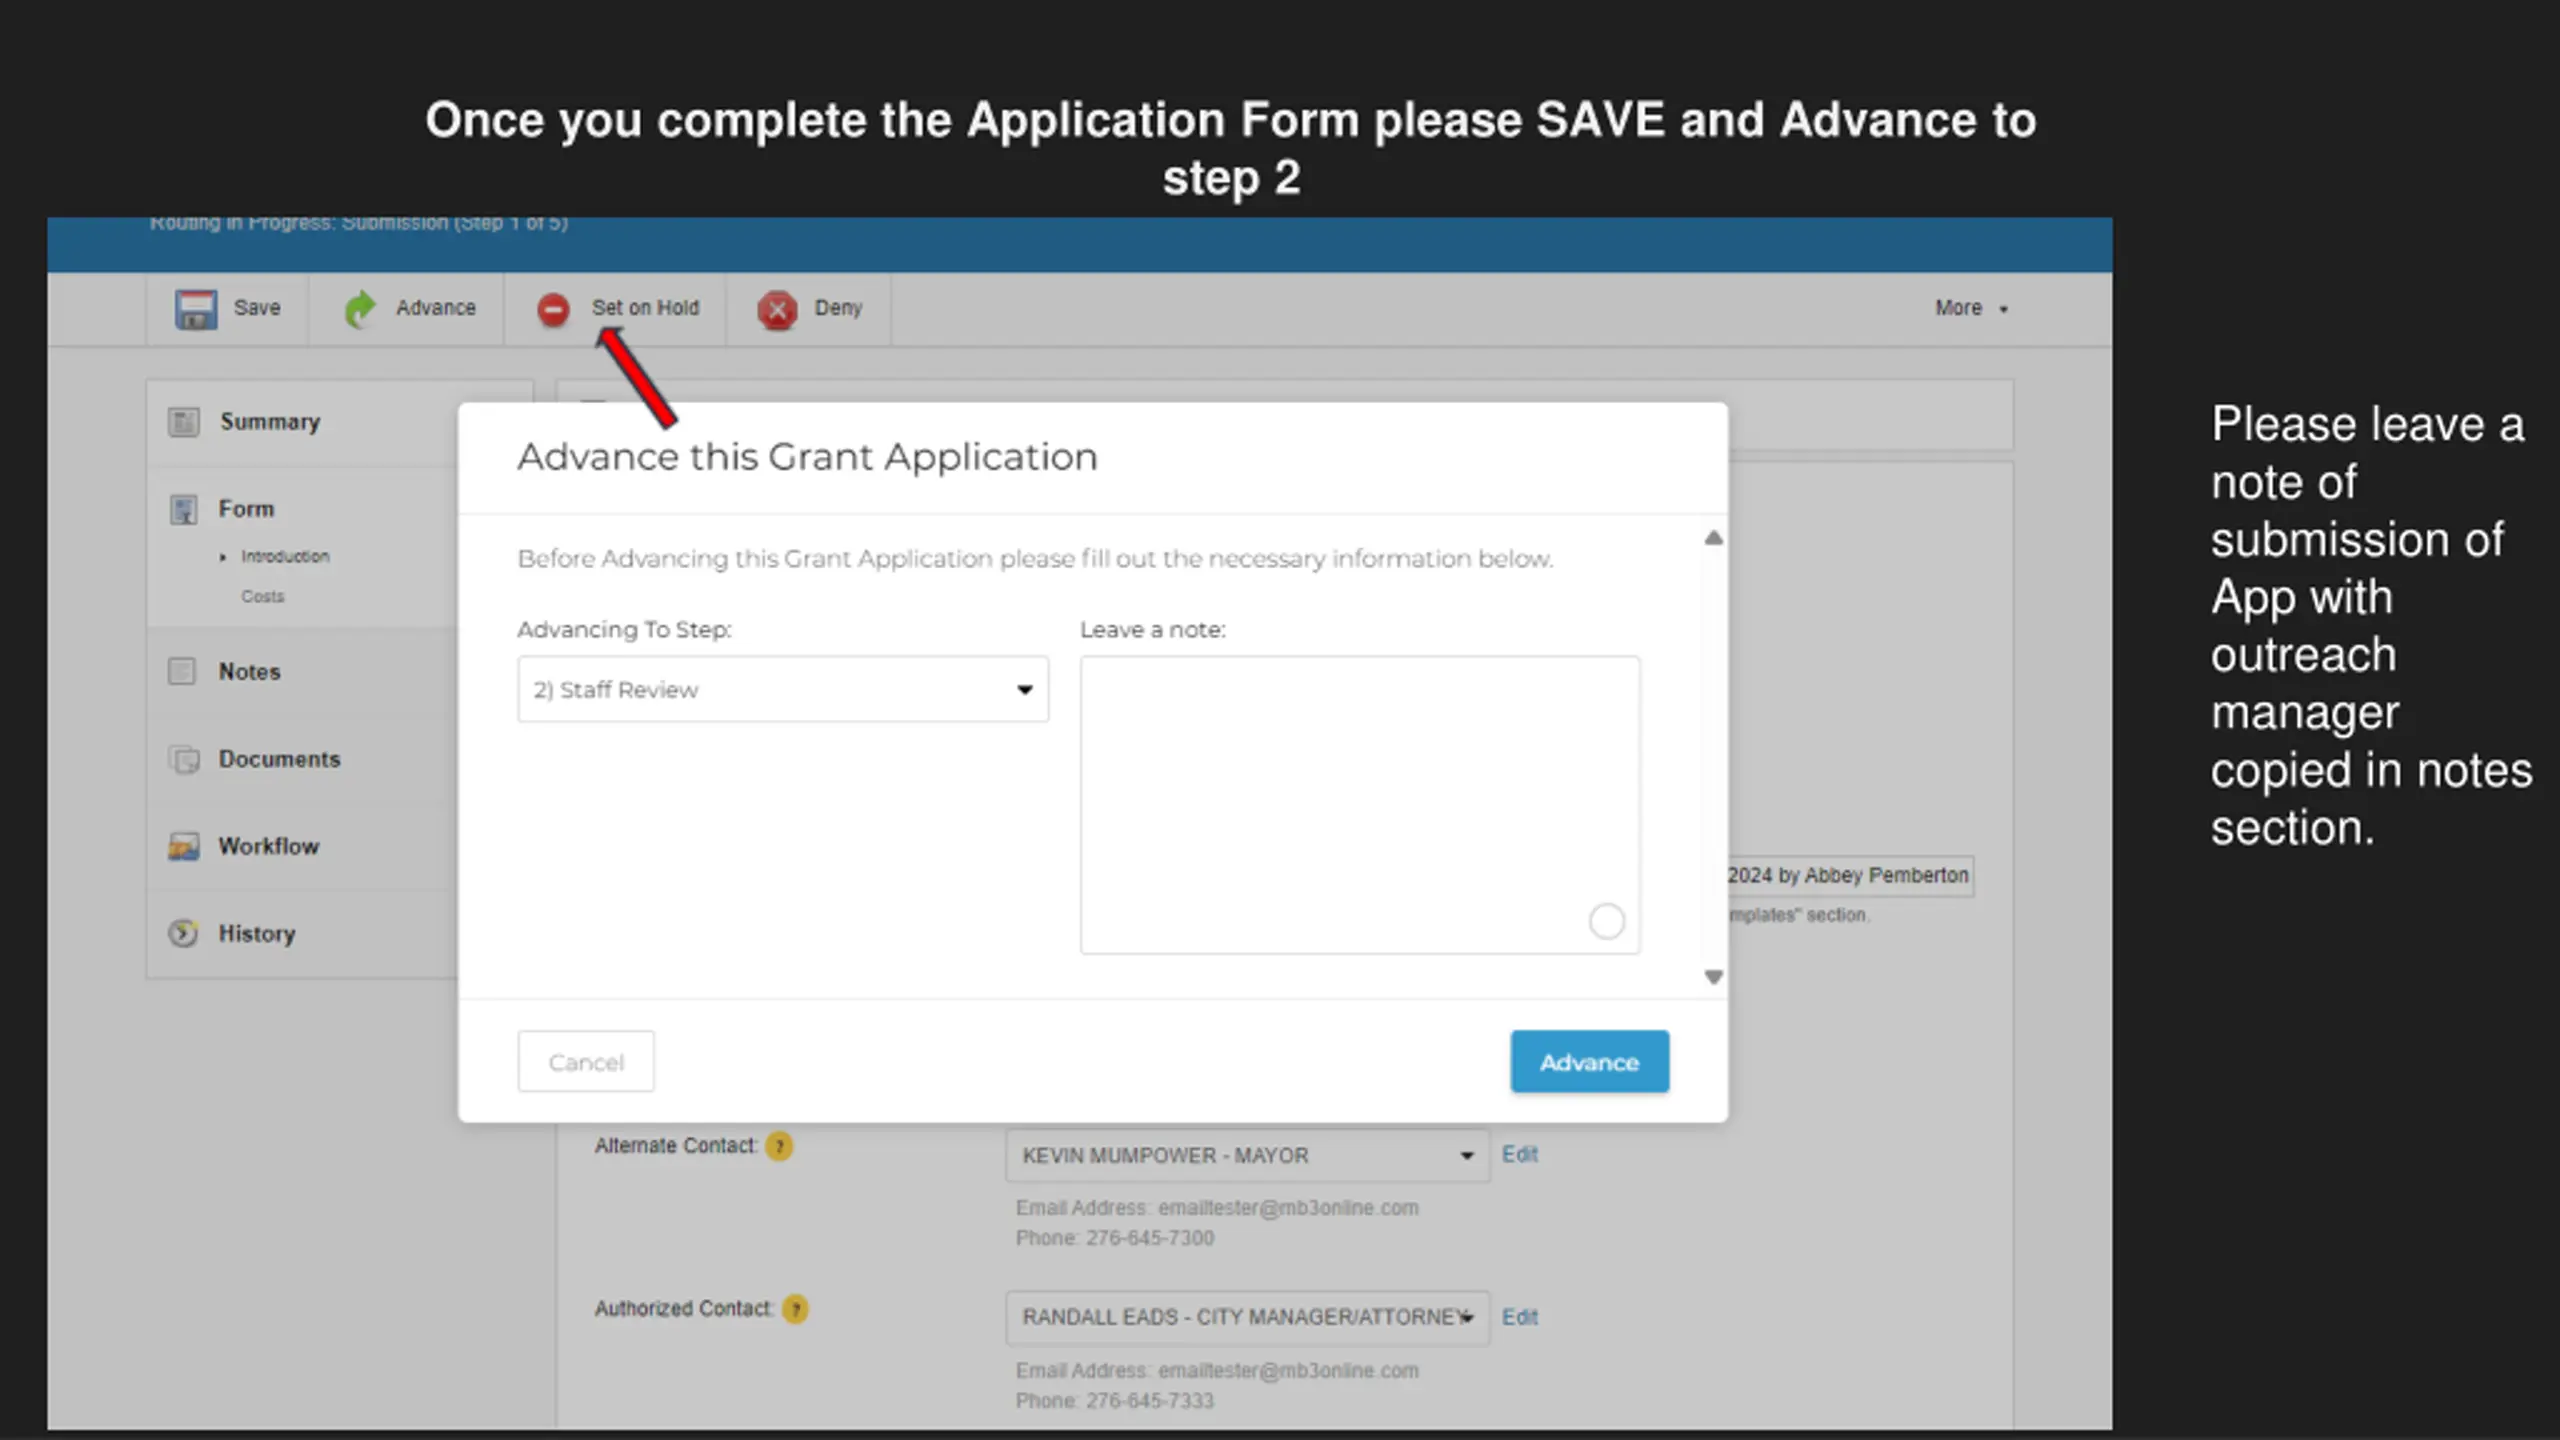Viewport: 2560px width, 1440px height.
Task: Select the Costs form page
Action: click(x=262, y=596)
